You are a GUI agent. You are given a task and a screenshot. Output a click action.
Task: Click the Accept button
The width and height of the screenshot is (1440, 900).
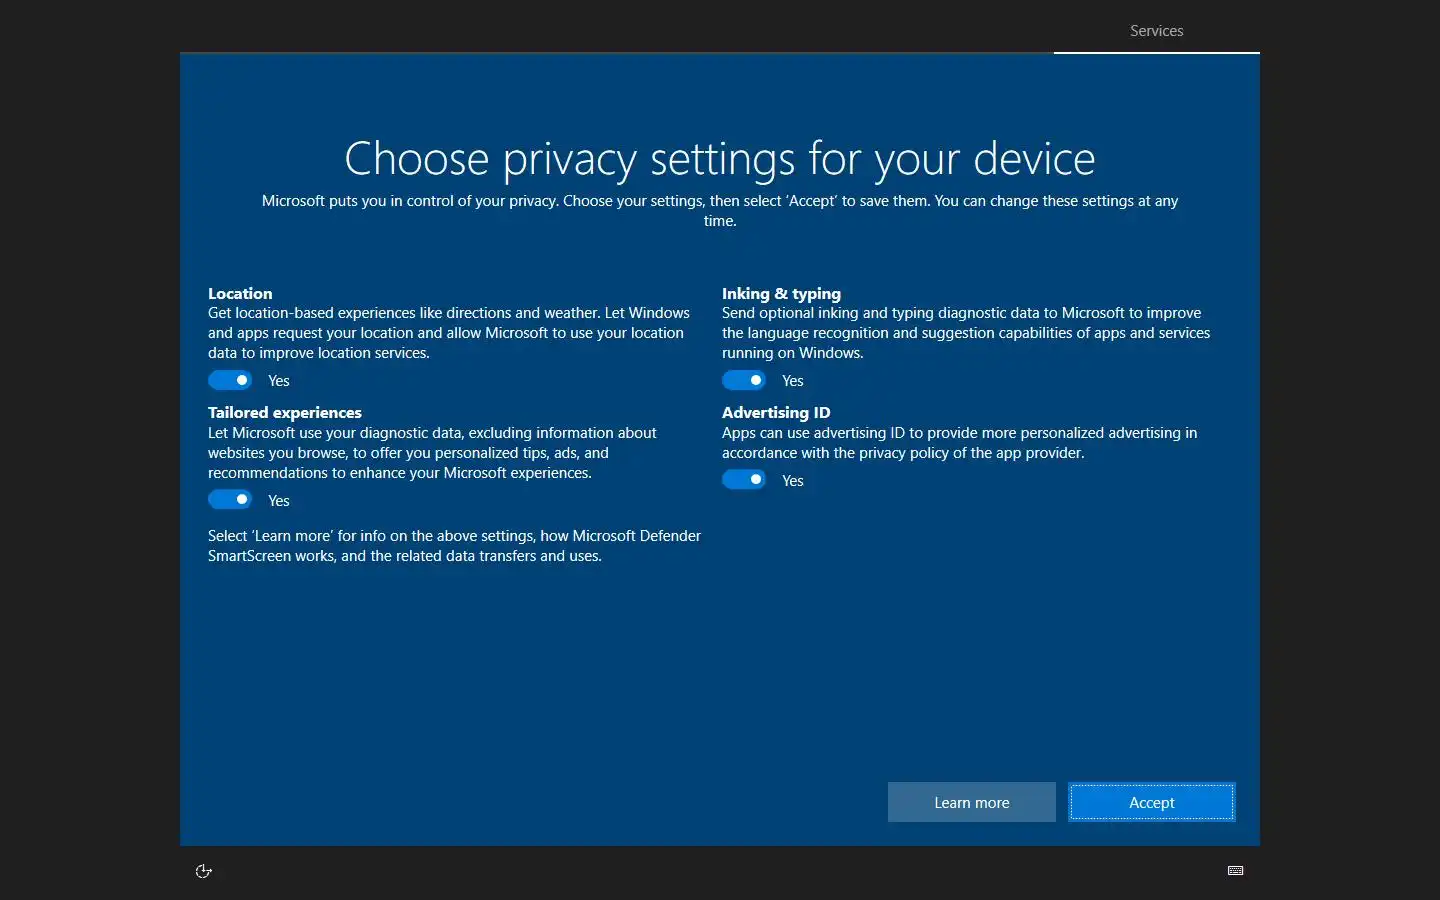[x=1152, y=802]
